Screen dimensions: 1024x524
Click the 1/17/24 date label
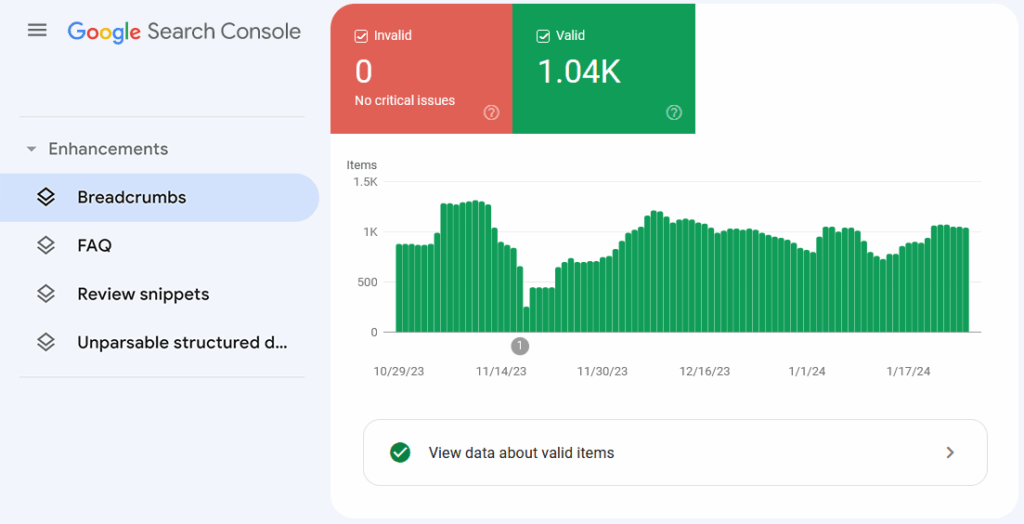(x=908, y=371)
